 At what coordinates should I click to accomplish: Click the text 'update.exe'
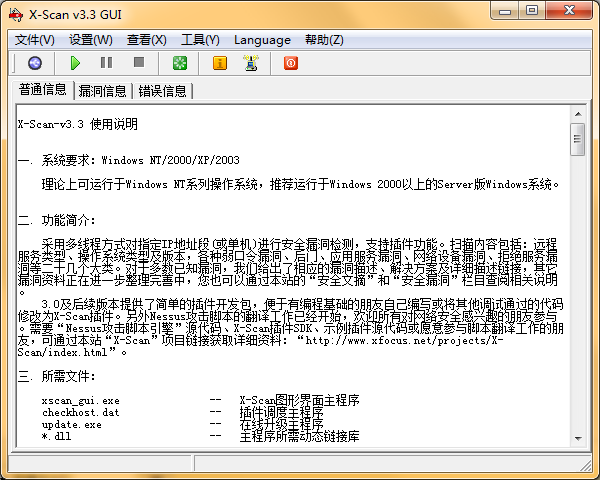(72, 424)
